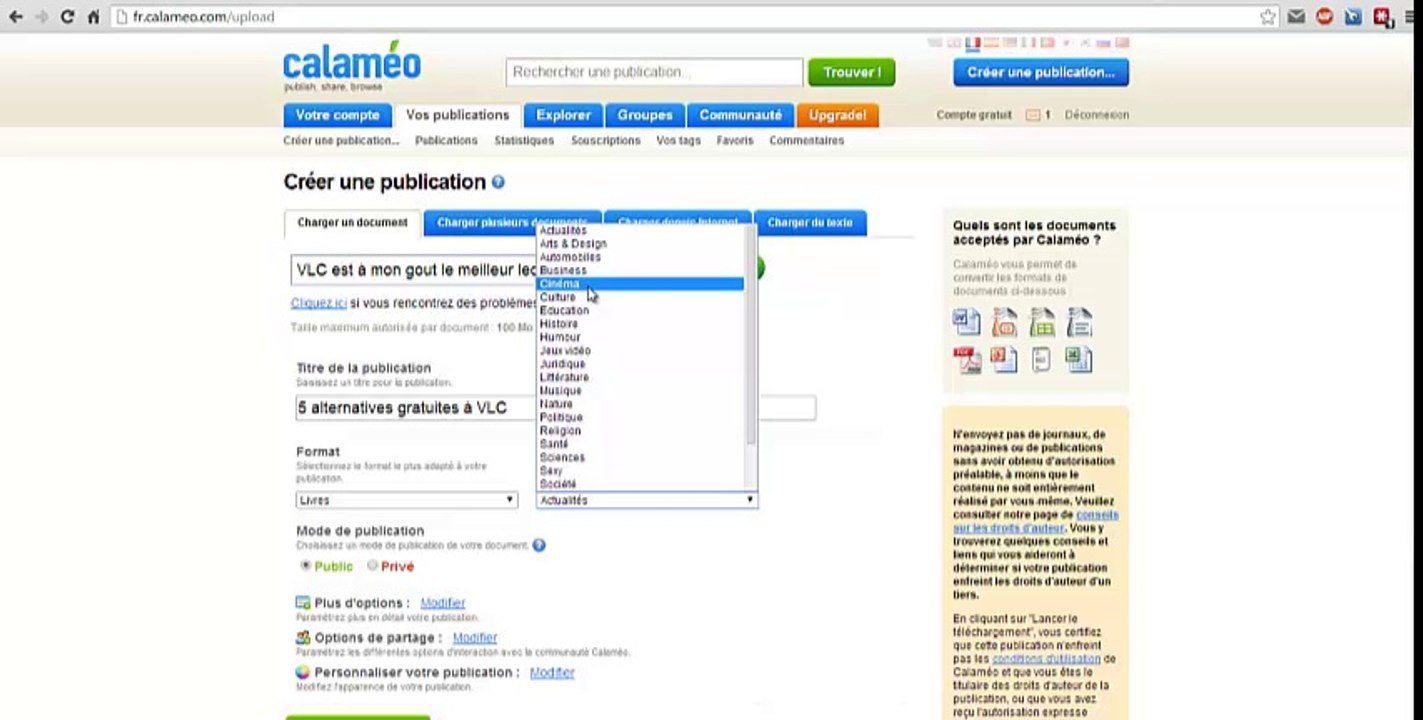Choose Cinéma in the category list
Image resolution: width=1423 pixels, height=720 pixels.
coord(640,284)
